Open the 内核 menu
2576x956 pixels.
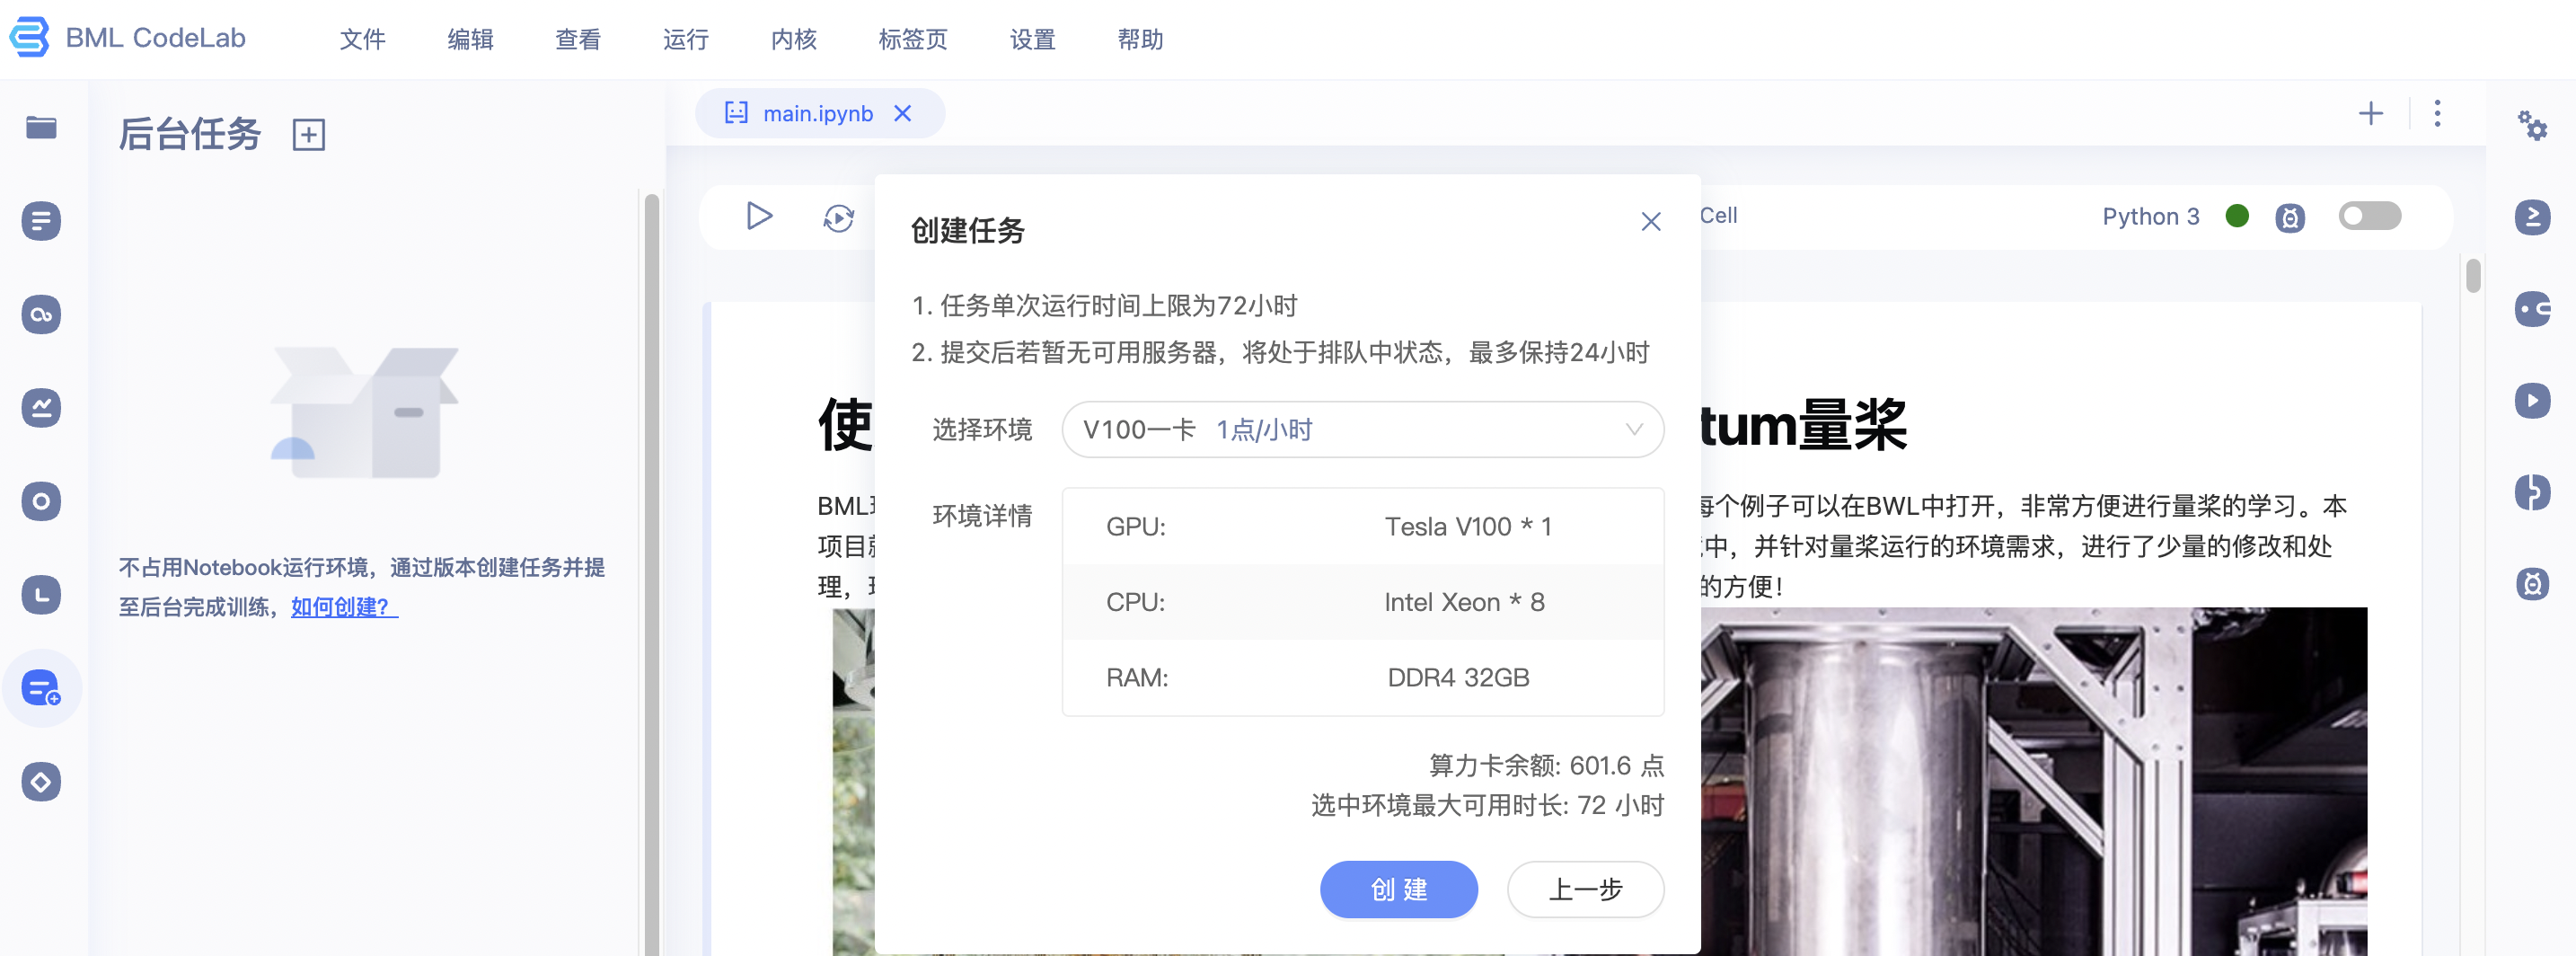(x=794, y=40)
